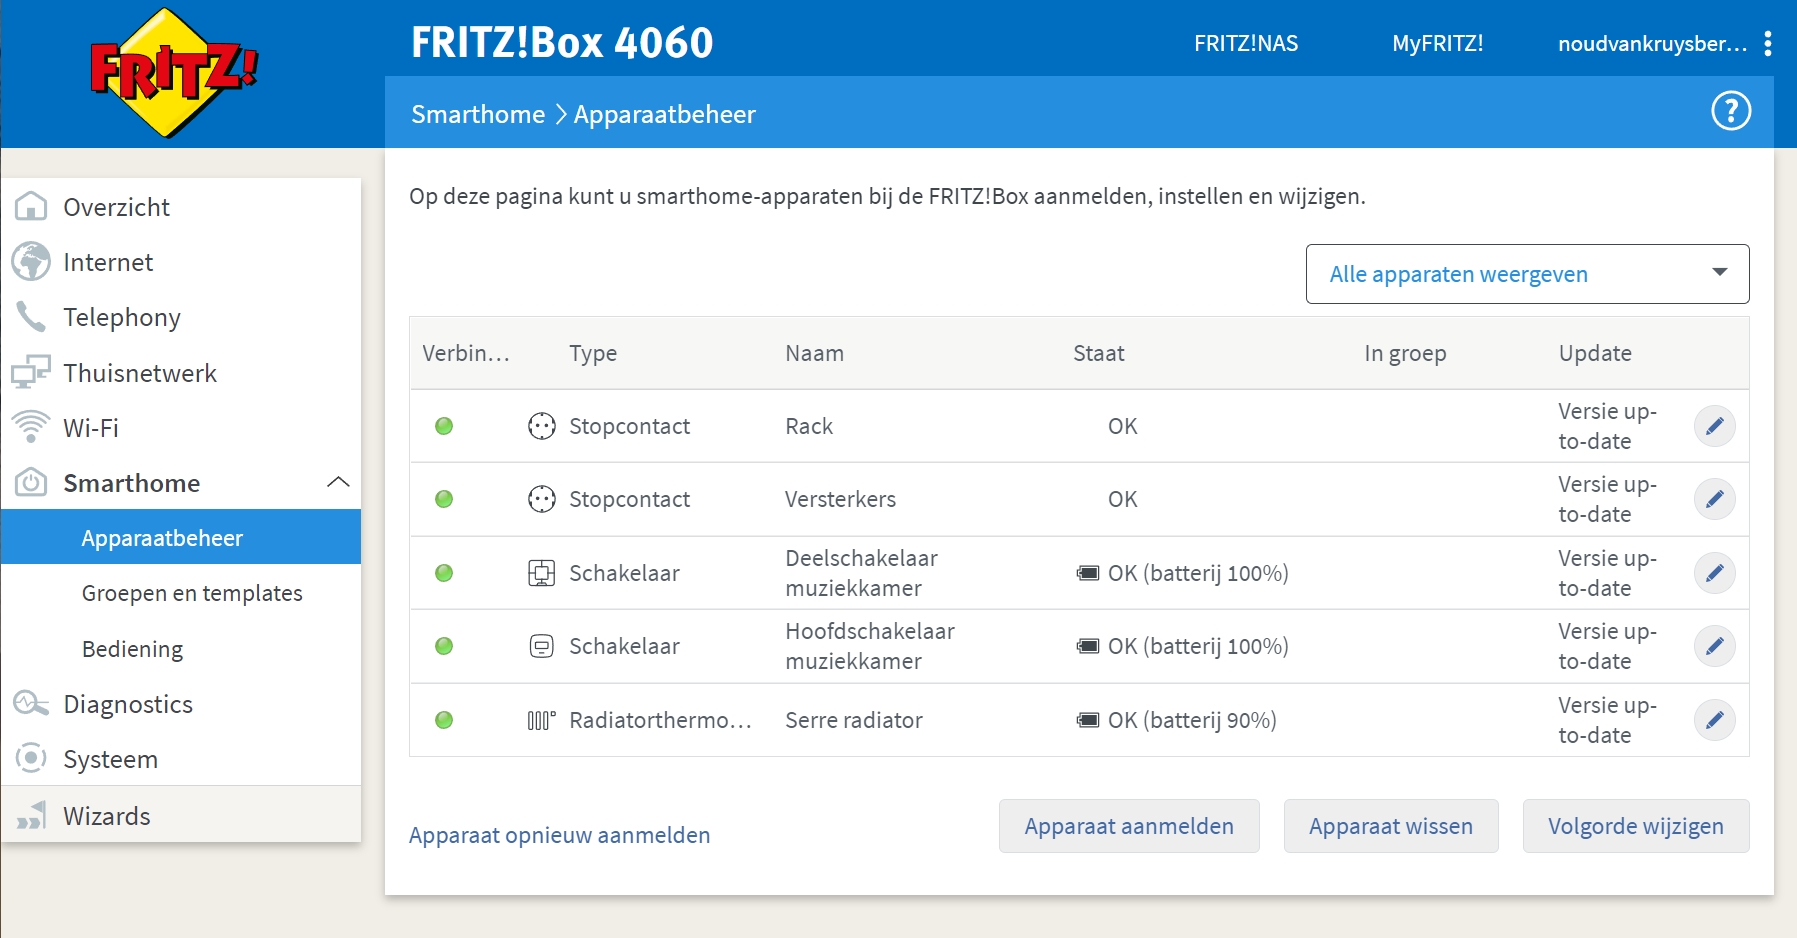
Task: Switch to Groepen en templates
Action: [x=192, y=592]
